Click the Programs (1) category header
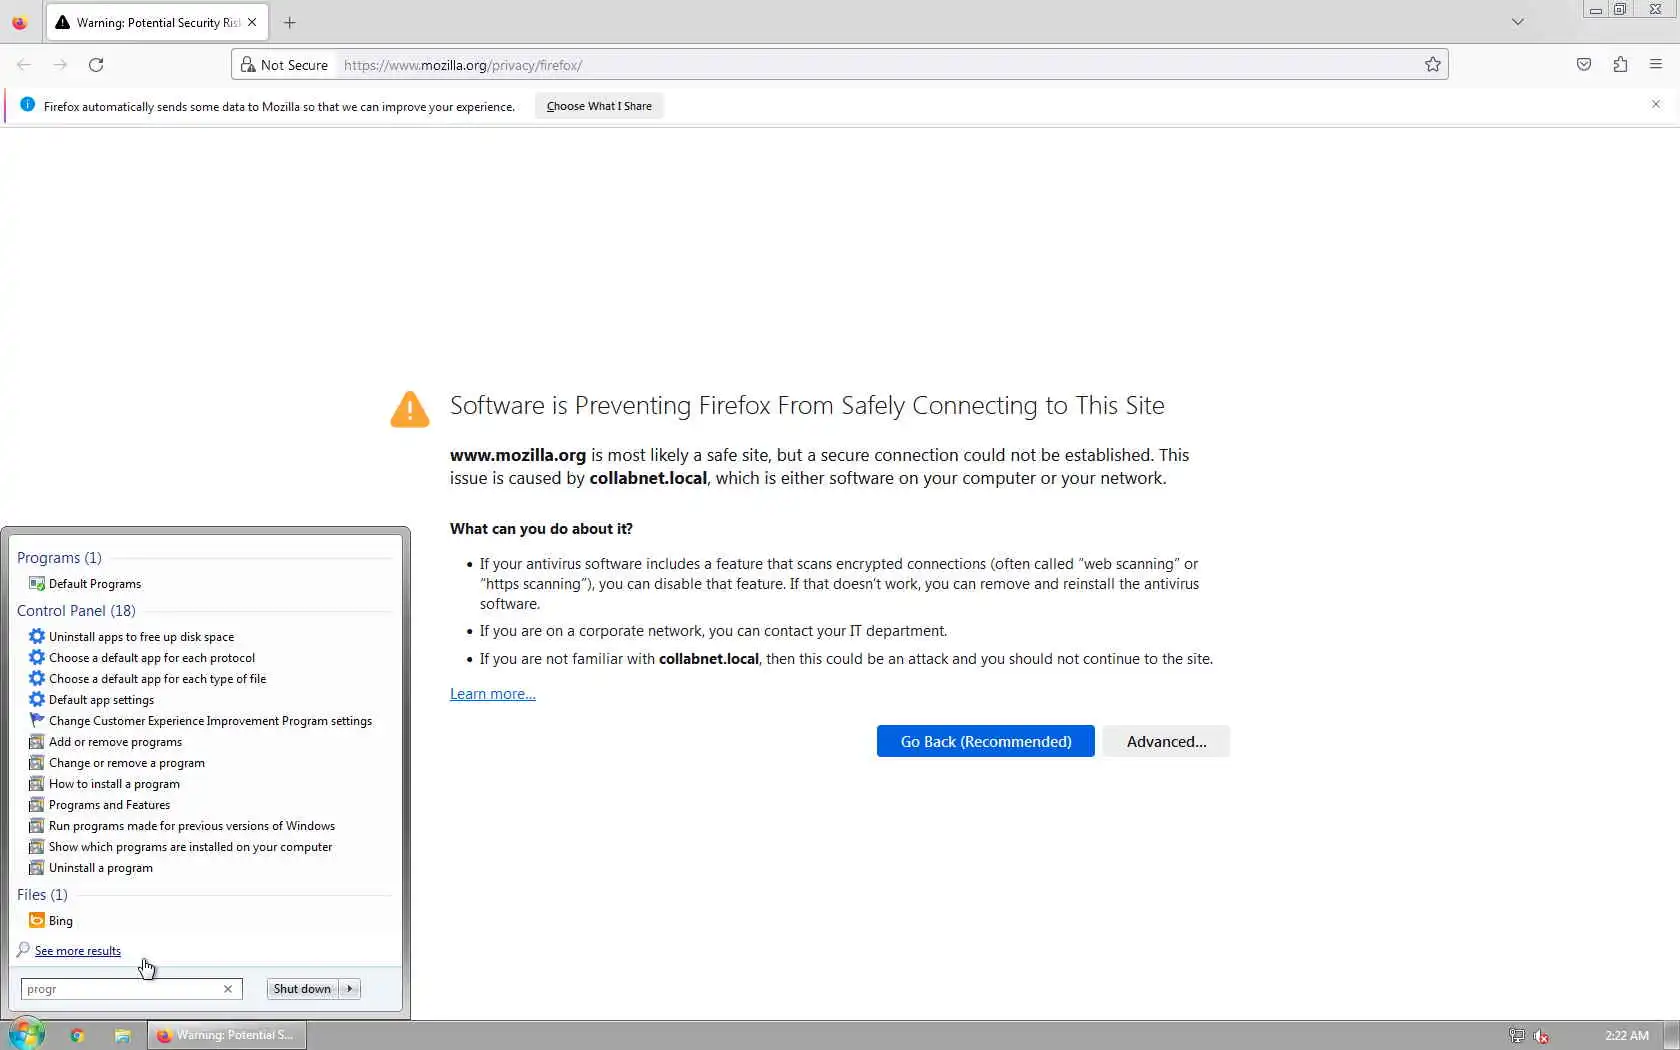Screen dimensions: 1680x1050 click(59, 558)
